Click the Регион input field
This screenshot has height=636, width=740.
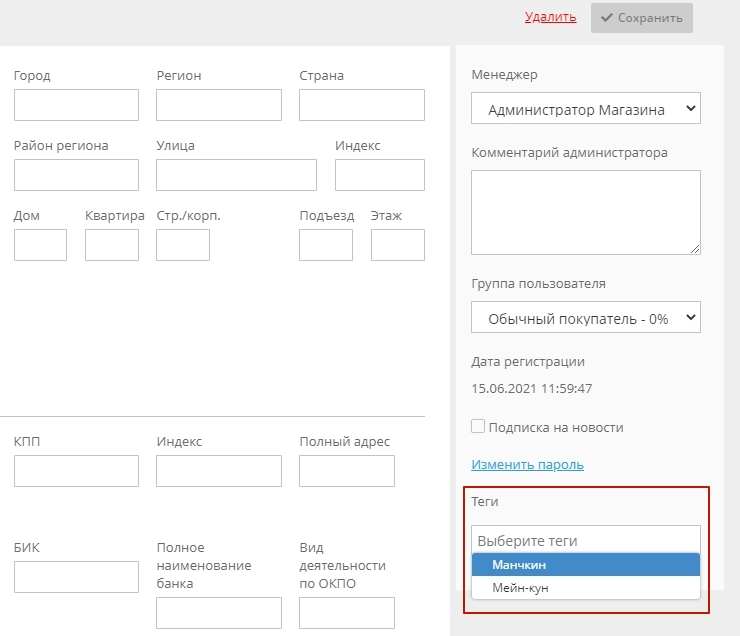pyautogui.click(x=219, y=105)
